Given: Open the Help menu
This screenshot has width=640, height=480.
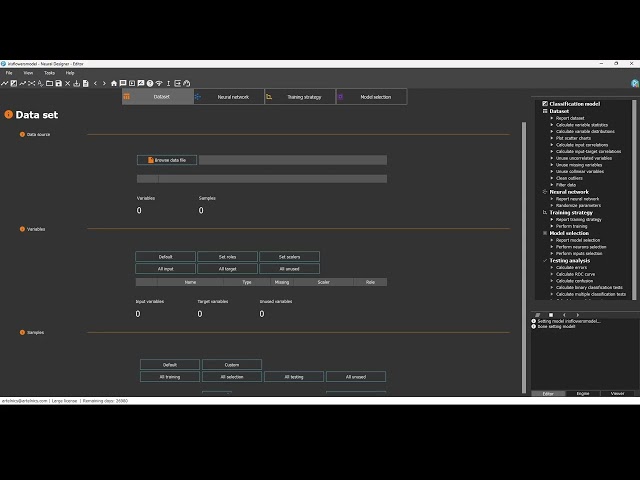Looking at the screenshot, I should [70, 73].
